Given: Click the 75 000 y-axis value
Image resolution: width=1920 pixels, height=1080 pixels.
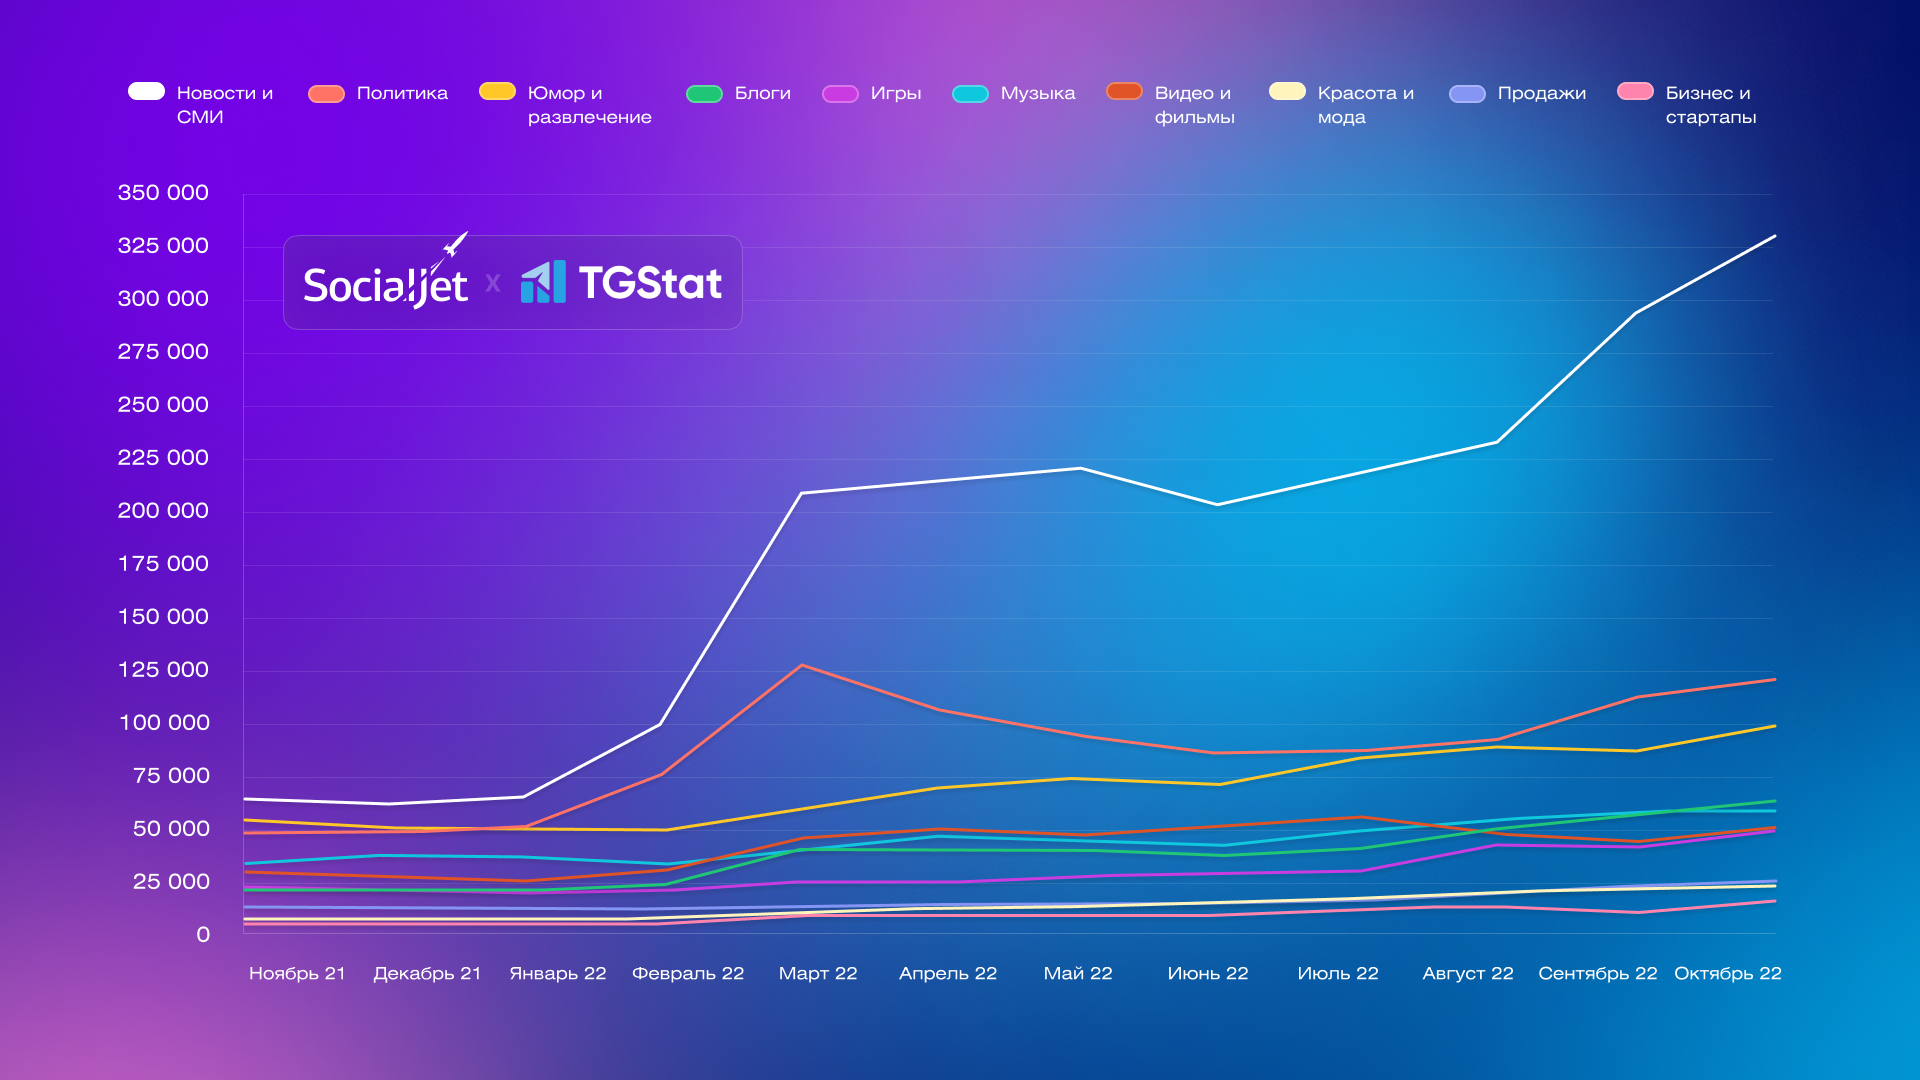Looking at the screenshot, I should tap(171, 775).
